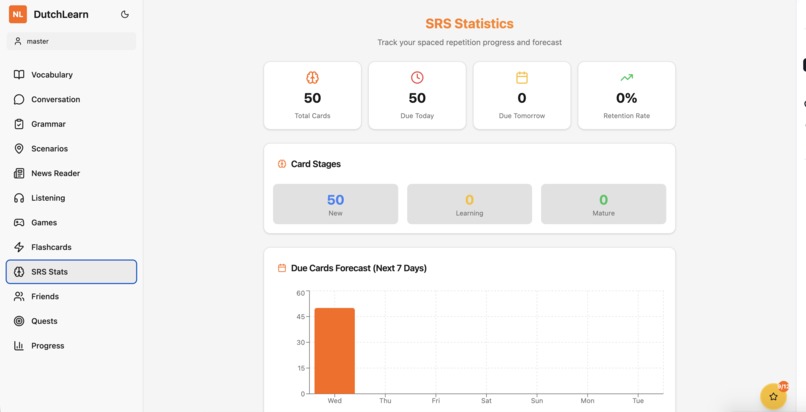Viewport: 806px width, 412px height.
Task: Click the icon beside Card Stages heading
Action: [x=282, y=164]
